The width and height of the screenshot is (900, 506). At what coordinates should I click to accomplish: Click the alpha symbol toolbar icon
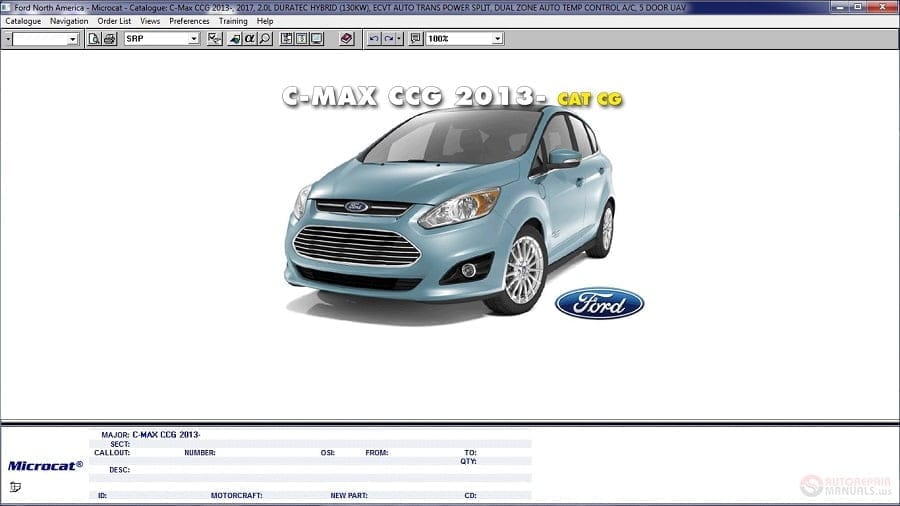click(250, 39)
